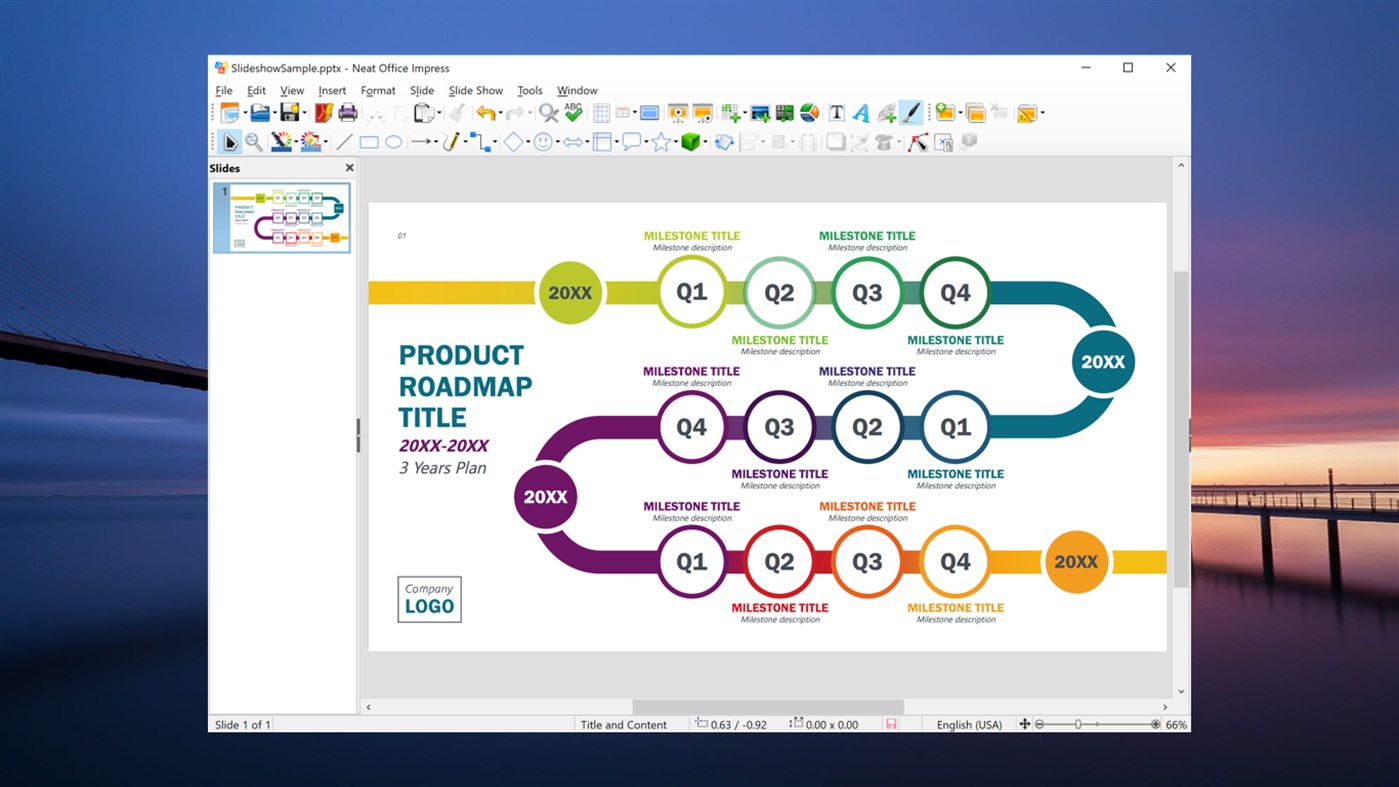Screen dimensions: 1399x787
Task: Insert a text box using the toolbar icon
Action: (837, 112)
